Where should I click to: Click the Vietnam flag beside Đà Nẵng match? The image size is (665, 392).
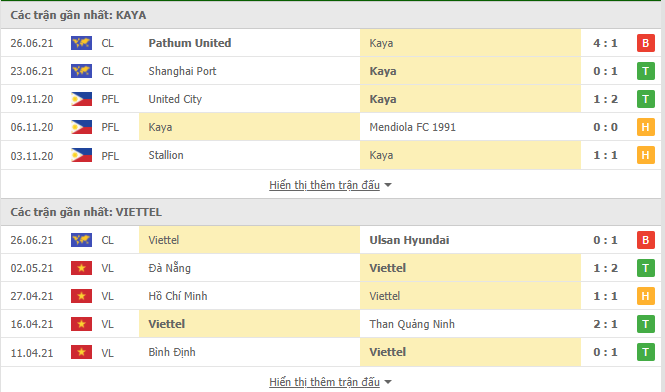(x=81, y=268)
